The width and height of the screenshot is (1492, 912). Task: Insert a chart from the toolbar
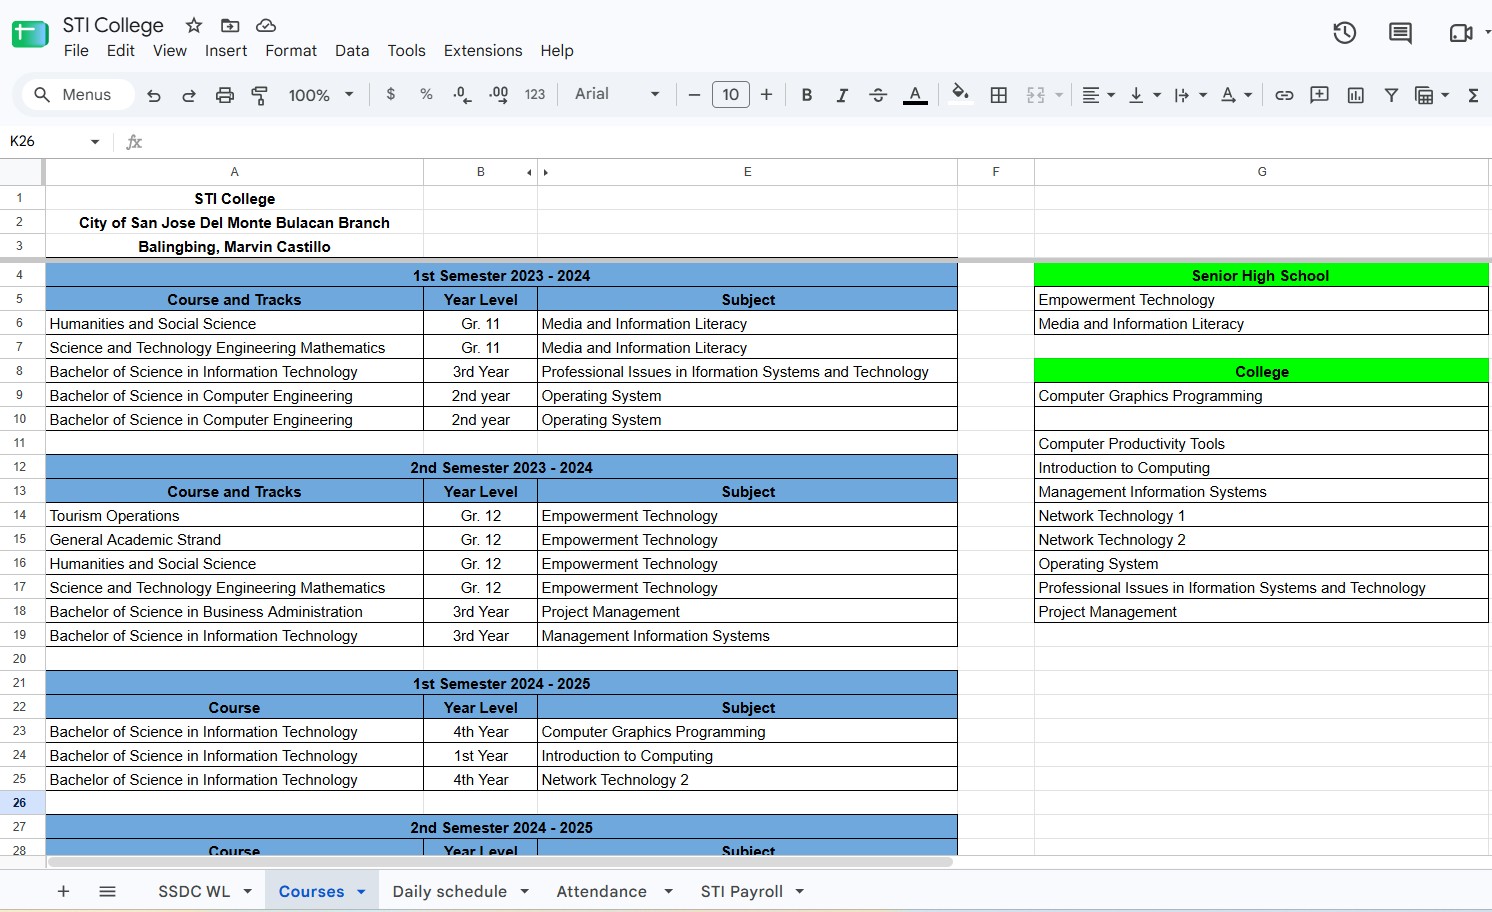coord(1356,95)
